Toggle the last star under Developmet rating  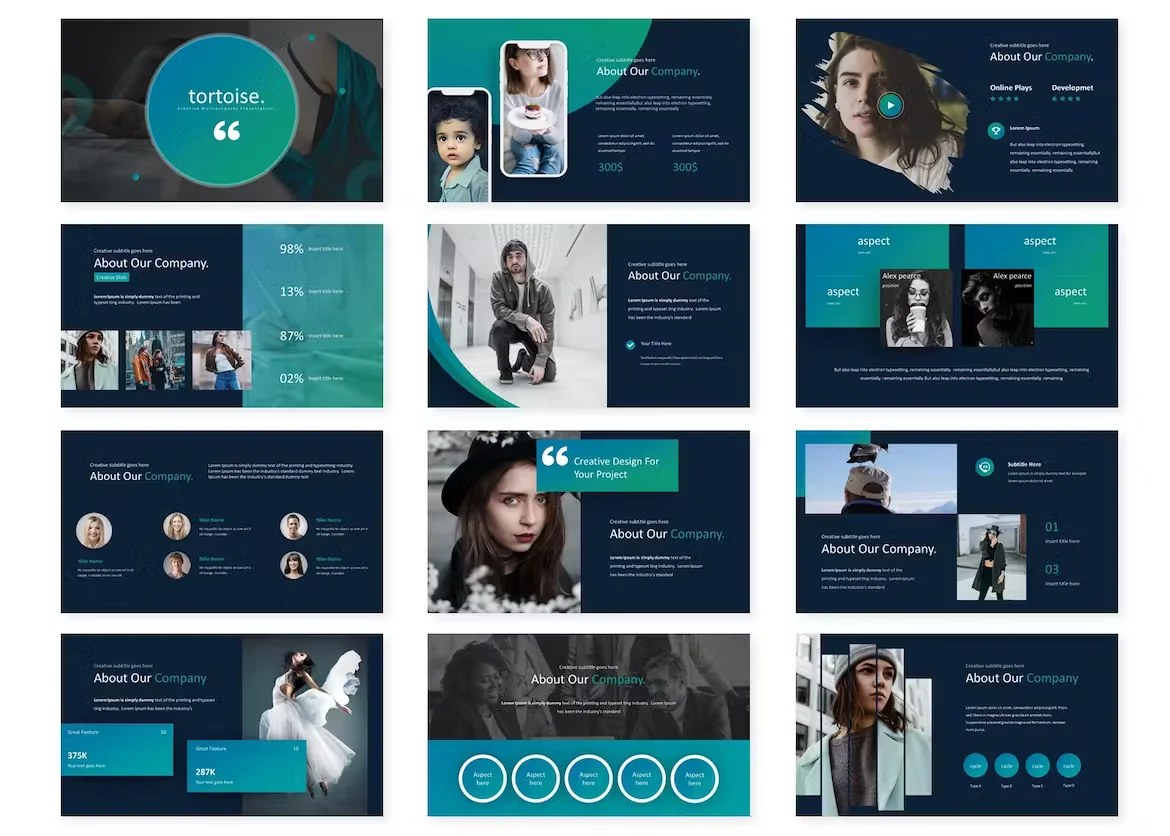tap(1077, 99)
